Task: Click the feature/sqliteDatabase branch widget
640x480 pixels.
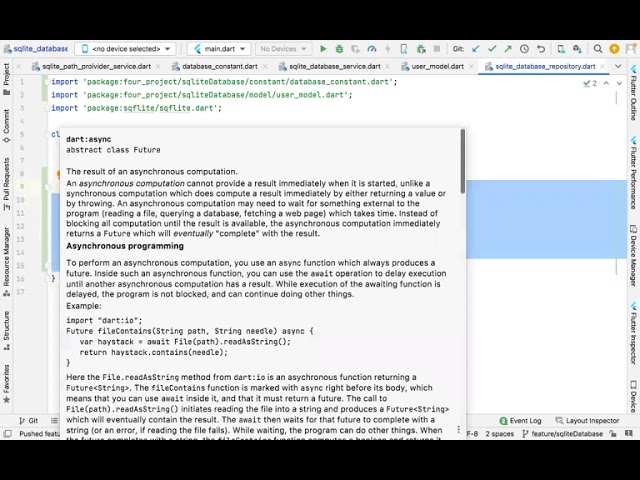Action: point(563,434)
